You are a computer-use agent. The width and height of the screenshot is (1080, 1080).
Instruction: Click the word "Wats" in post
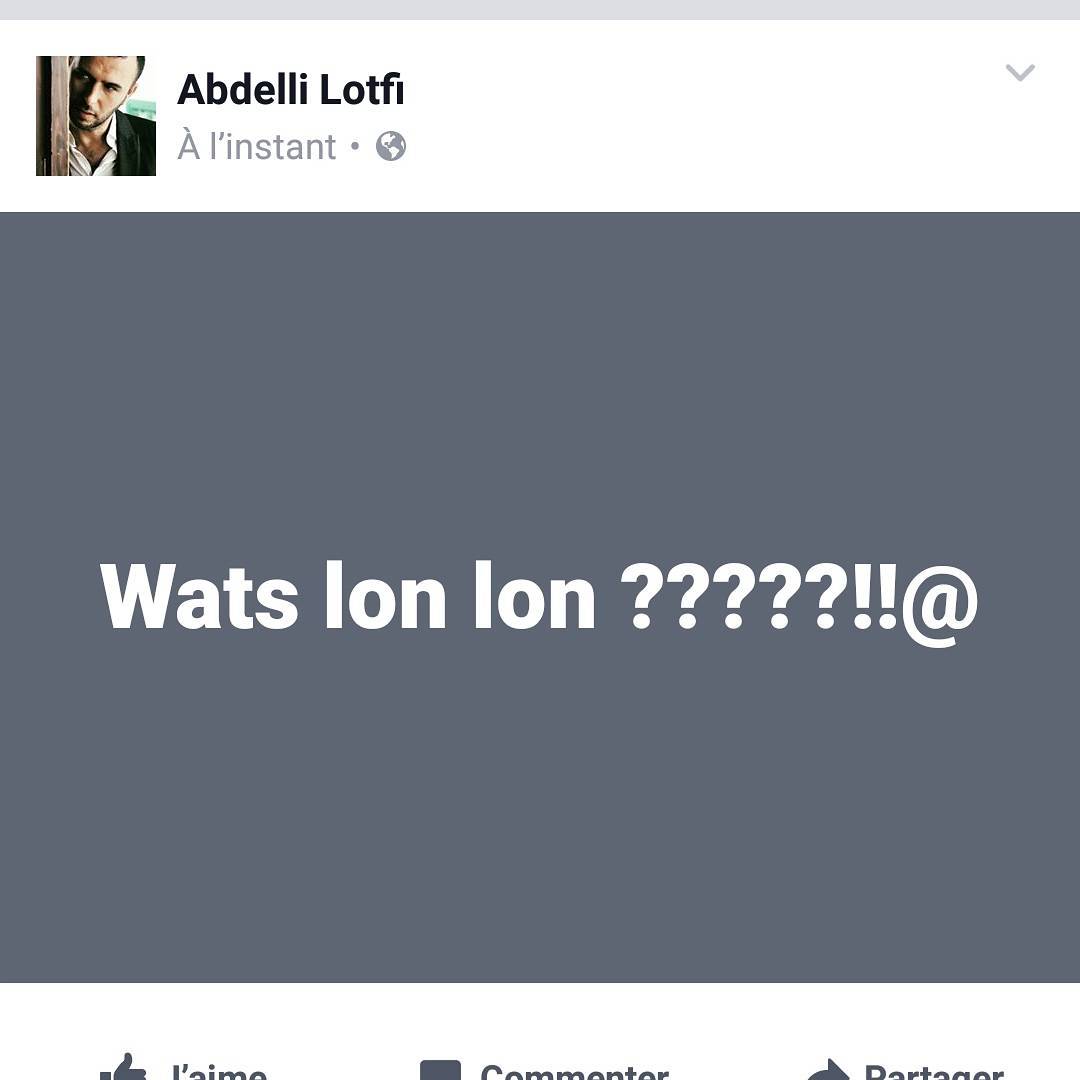(x=200, y=596)
